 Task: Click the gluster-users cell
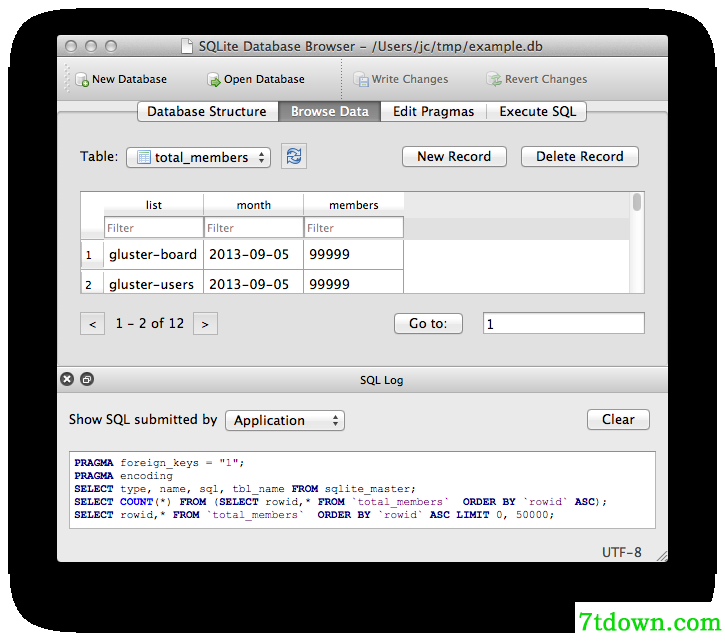(154, 282)
